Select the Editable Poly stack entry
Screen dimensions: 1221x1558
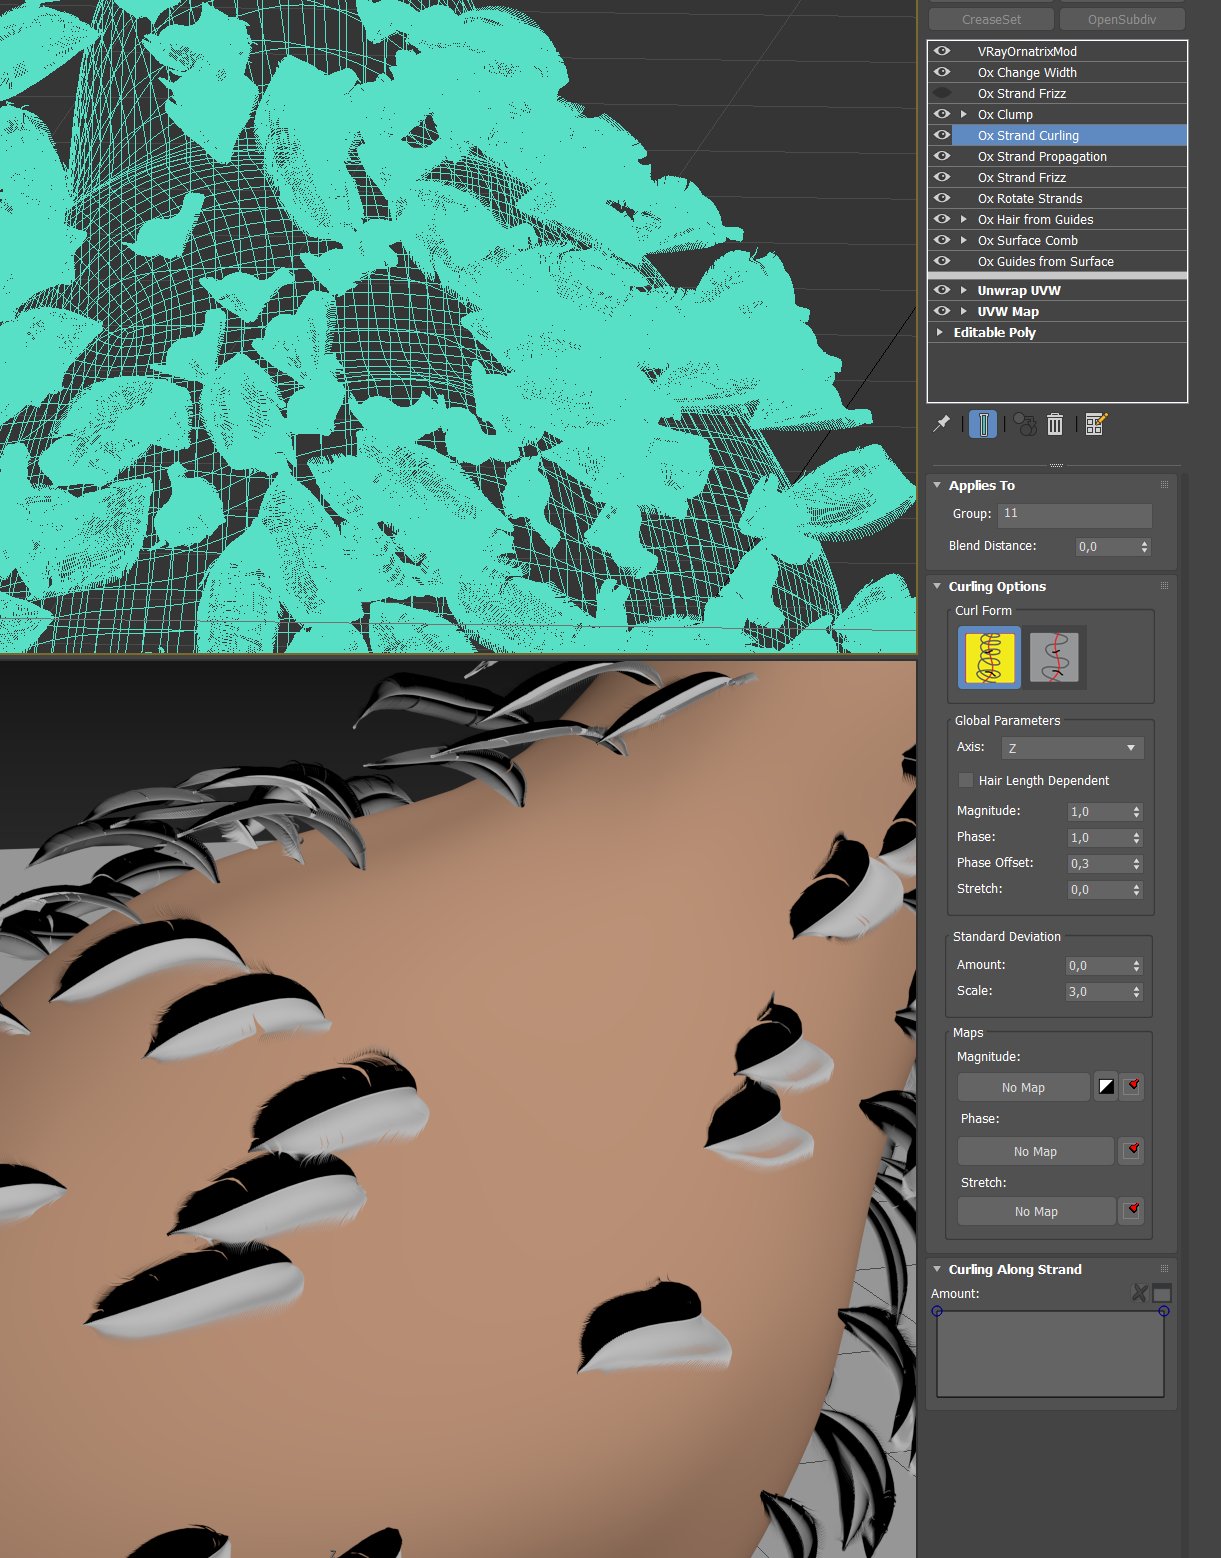point(994,332)
